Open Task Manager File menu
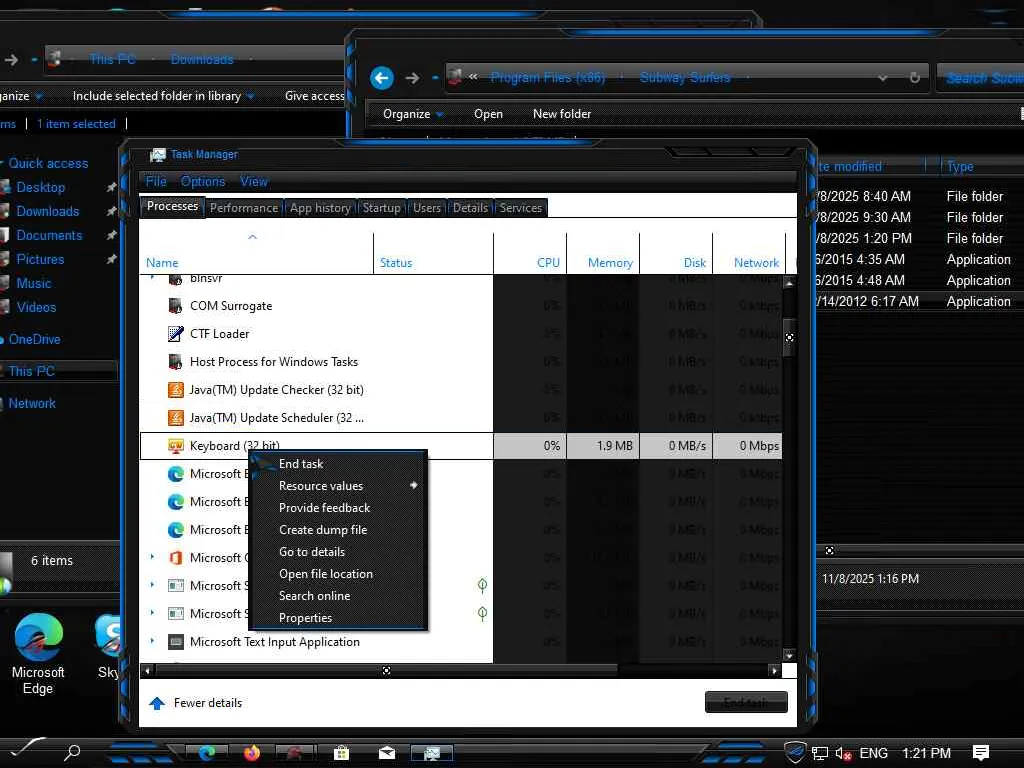Image resolution: width=1024 pixels, height=768 pixels. click(x=156, y=182)
